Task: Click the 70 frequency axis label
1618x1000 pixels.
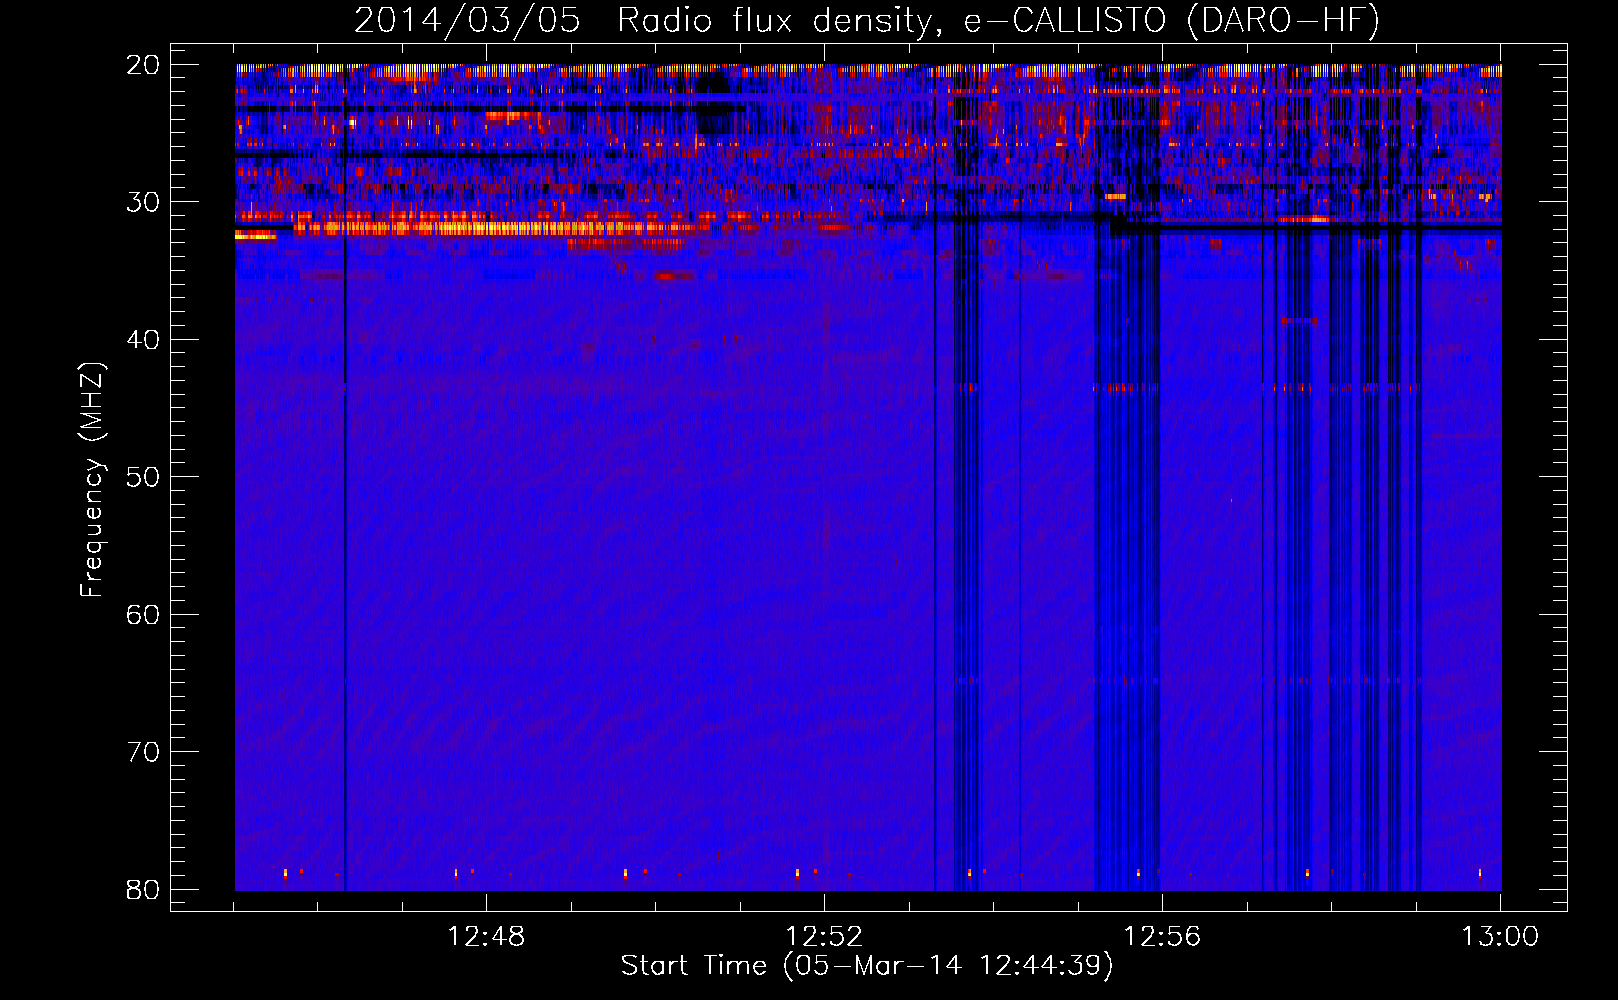Action: point(143,752)
